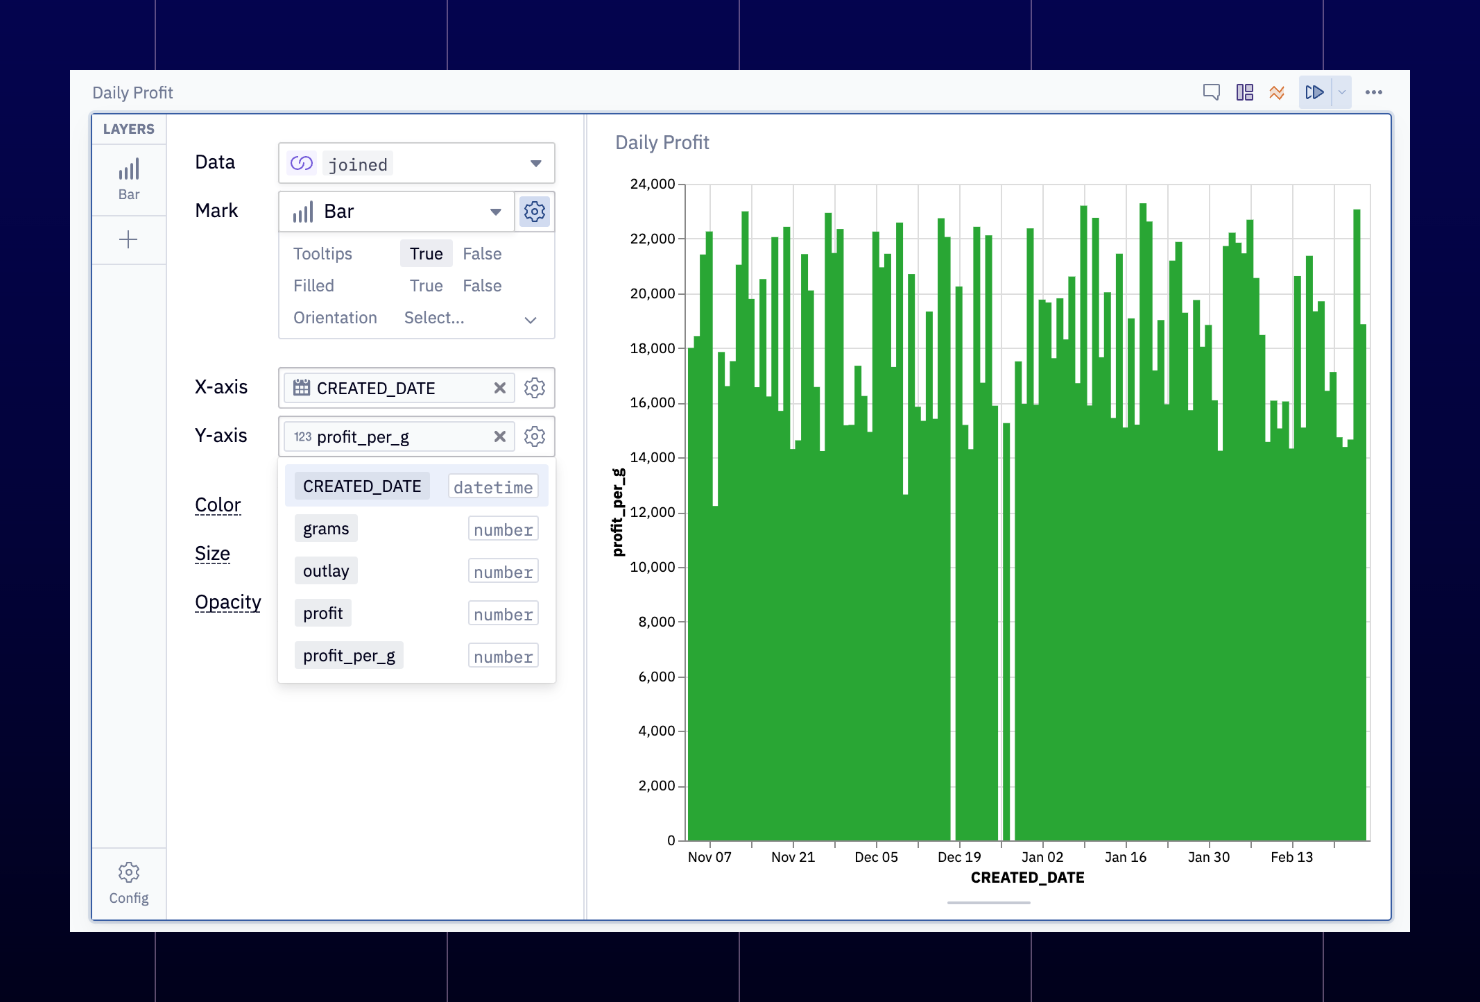Add a new layer with the plus icon
The image size is (1480, 1002).
pos(128,239)
